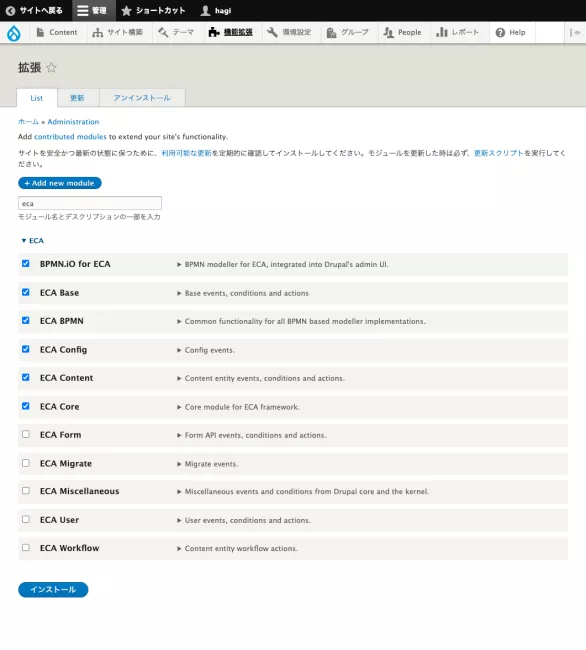
Task: Uncheck the ECA Config checkbox
Action: 26,349
